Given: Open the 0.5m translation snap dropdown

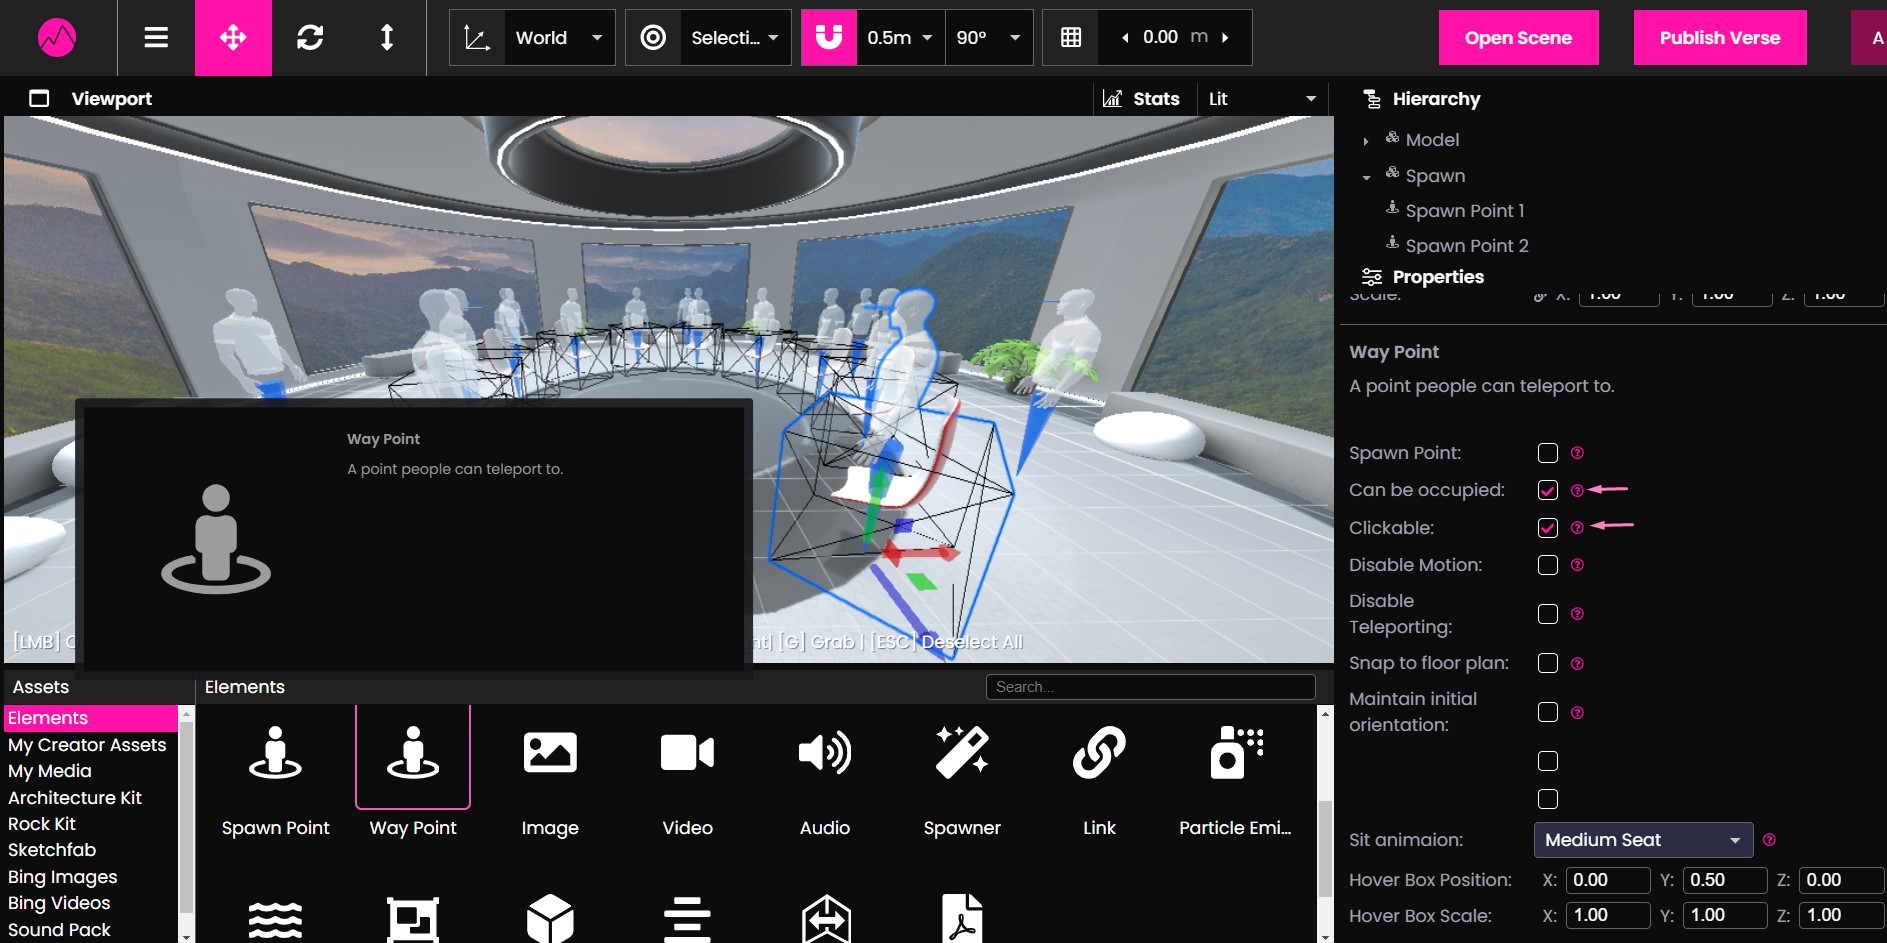Looking at the screenshot, I should click(x=900, y=38).
